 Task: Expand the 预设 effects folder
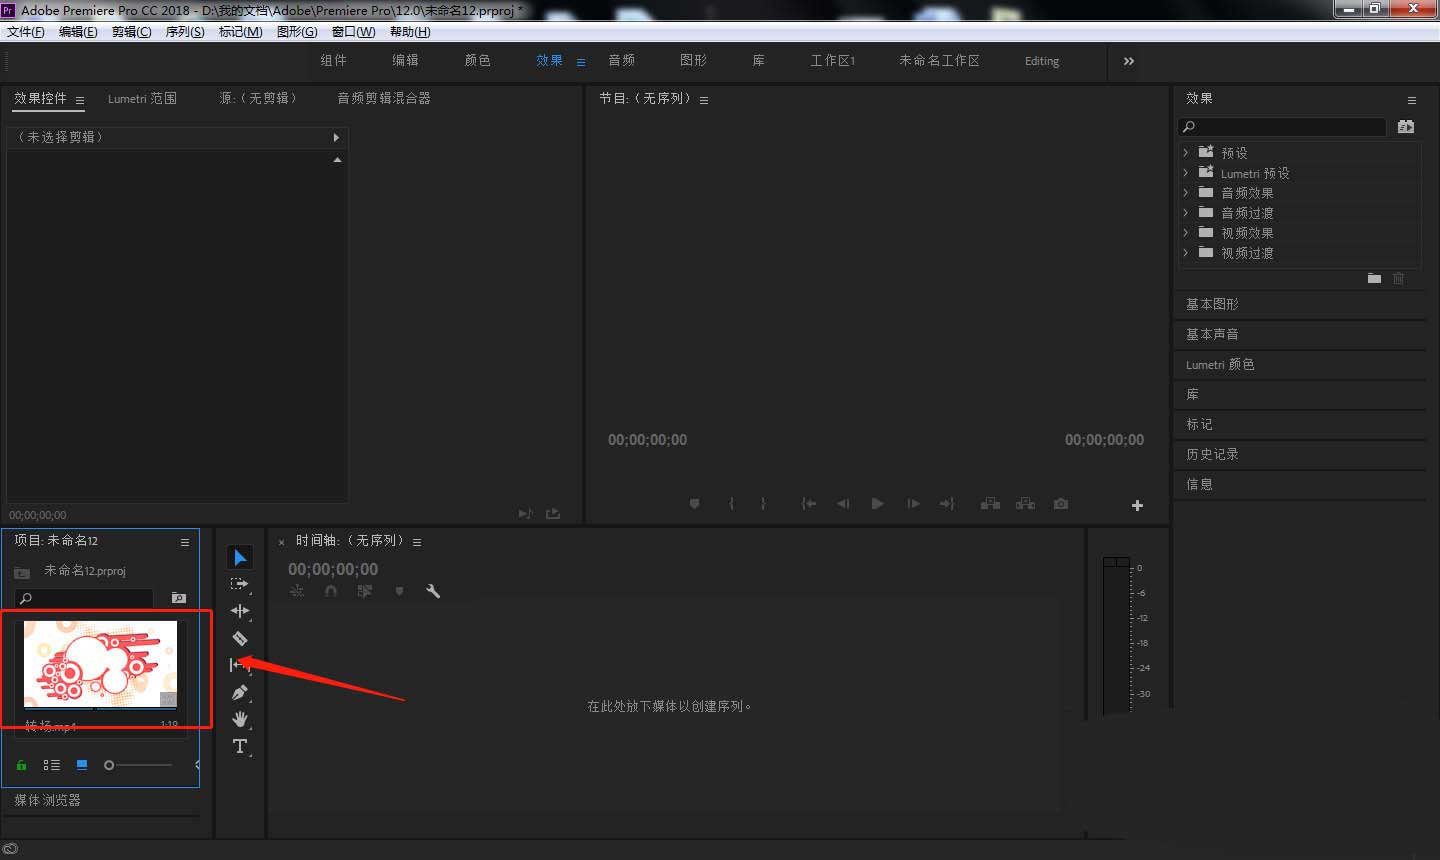tap(1186, 152)
